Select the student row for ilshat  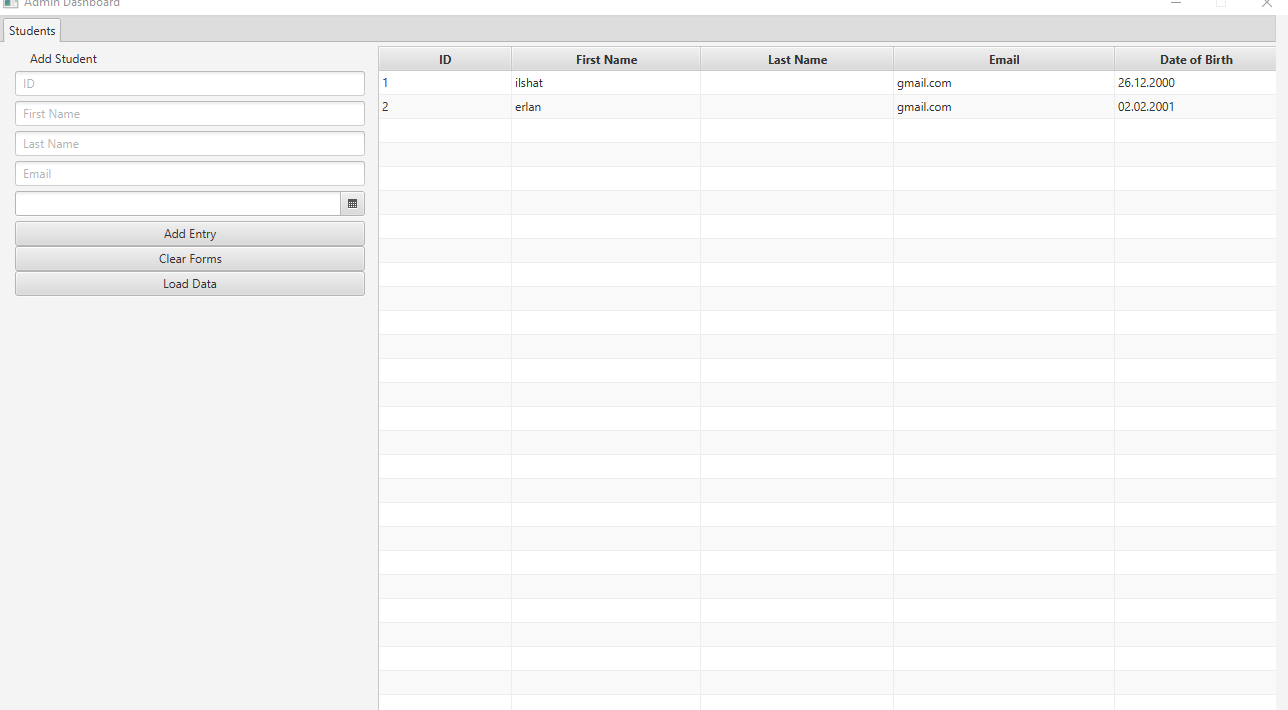(606, 83)
